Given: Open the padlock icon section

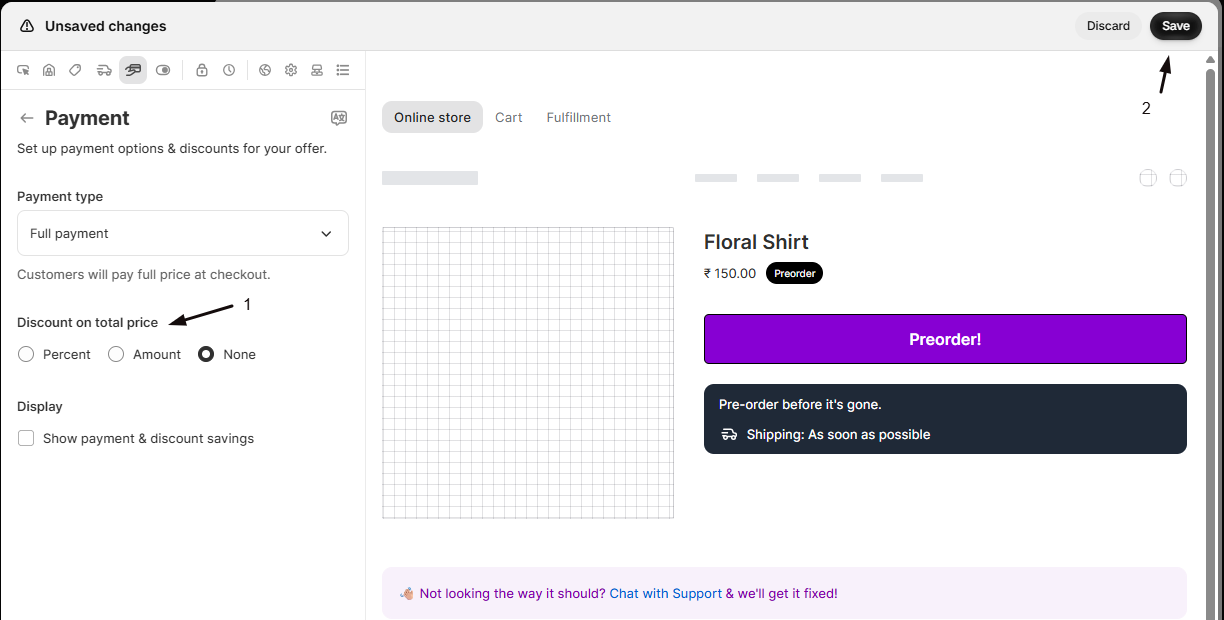Looking at the screenshot, I should 202,70.
